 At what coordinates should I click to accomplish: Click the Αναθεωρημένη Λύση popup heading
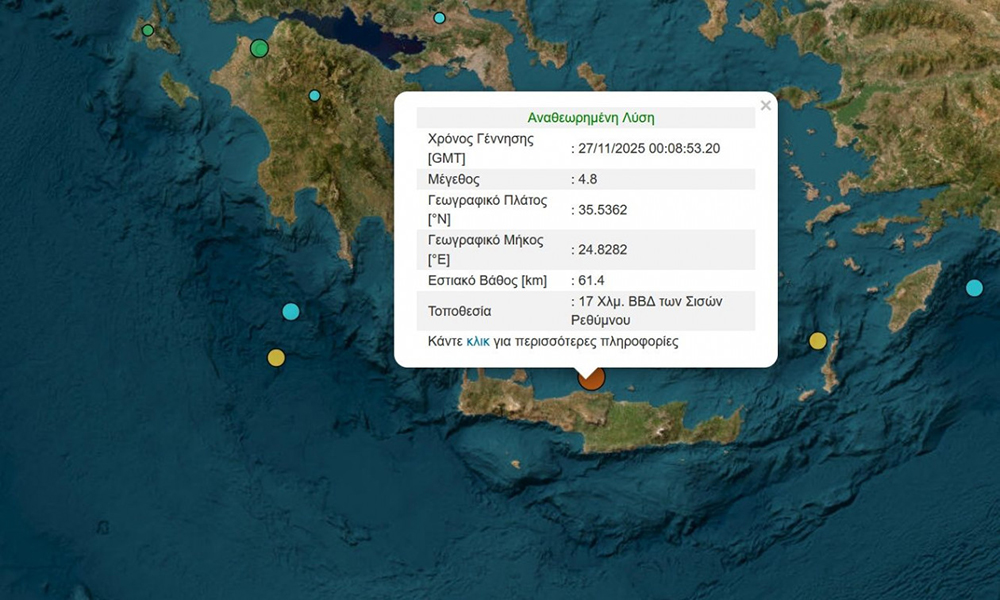[590, 117]
